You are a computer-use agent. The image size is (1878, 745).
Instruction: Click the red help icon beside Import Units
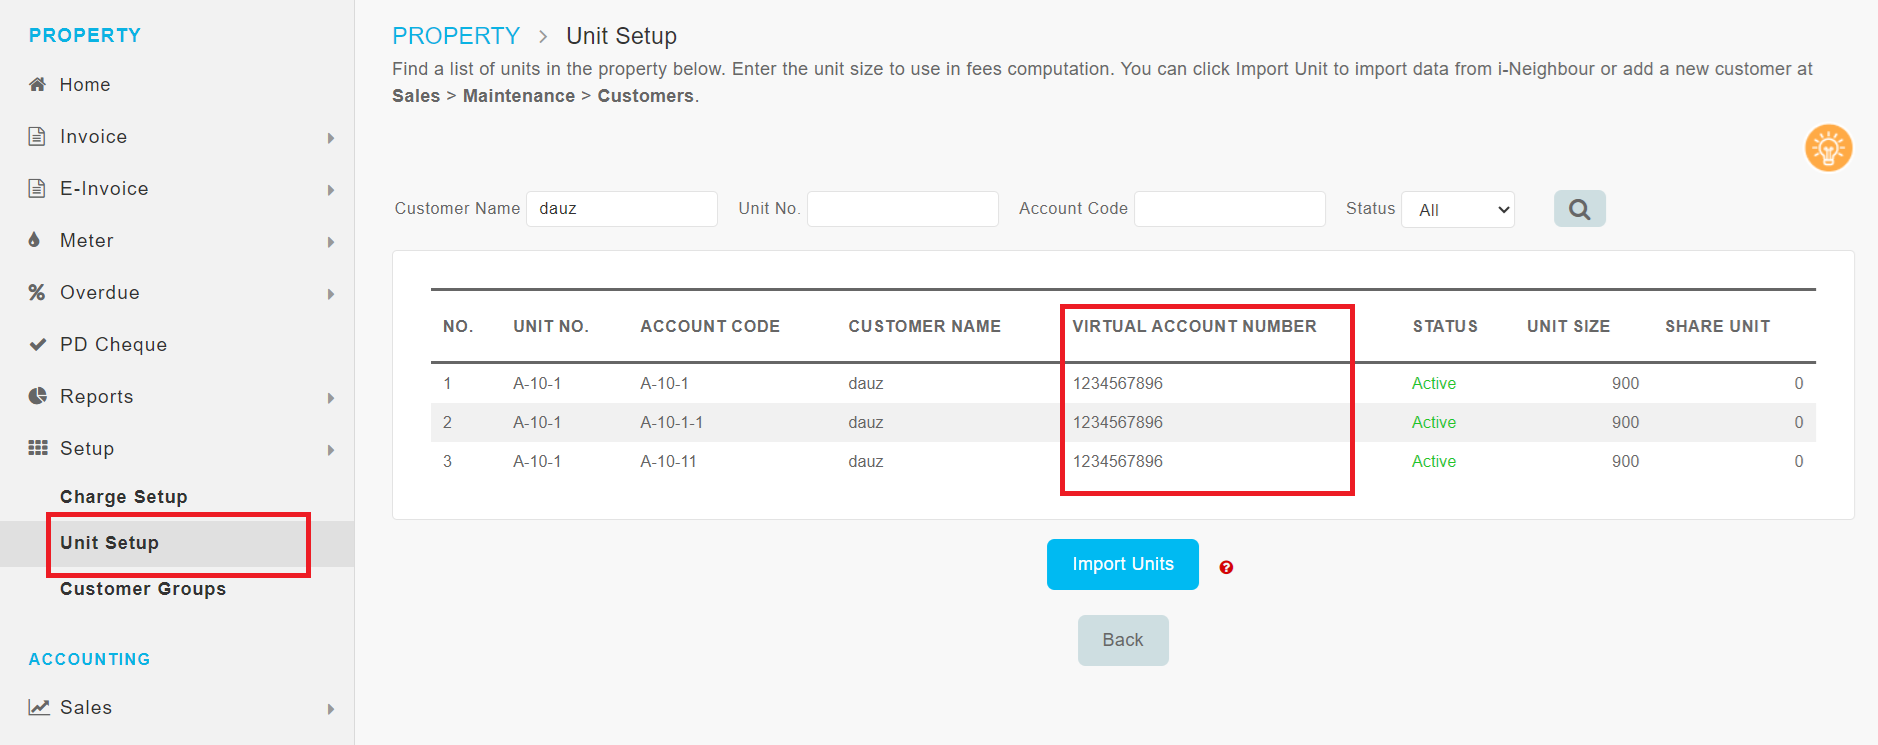tap(1226, 567)
